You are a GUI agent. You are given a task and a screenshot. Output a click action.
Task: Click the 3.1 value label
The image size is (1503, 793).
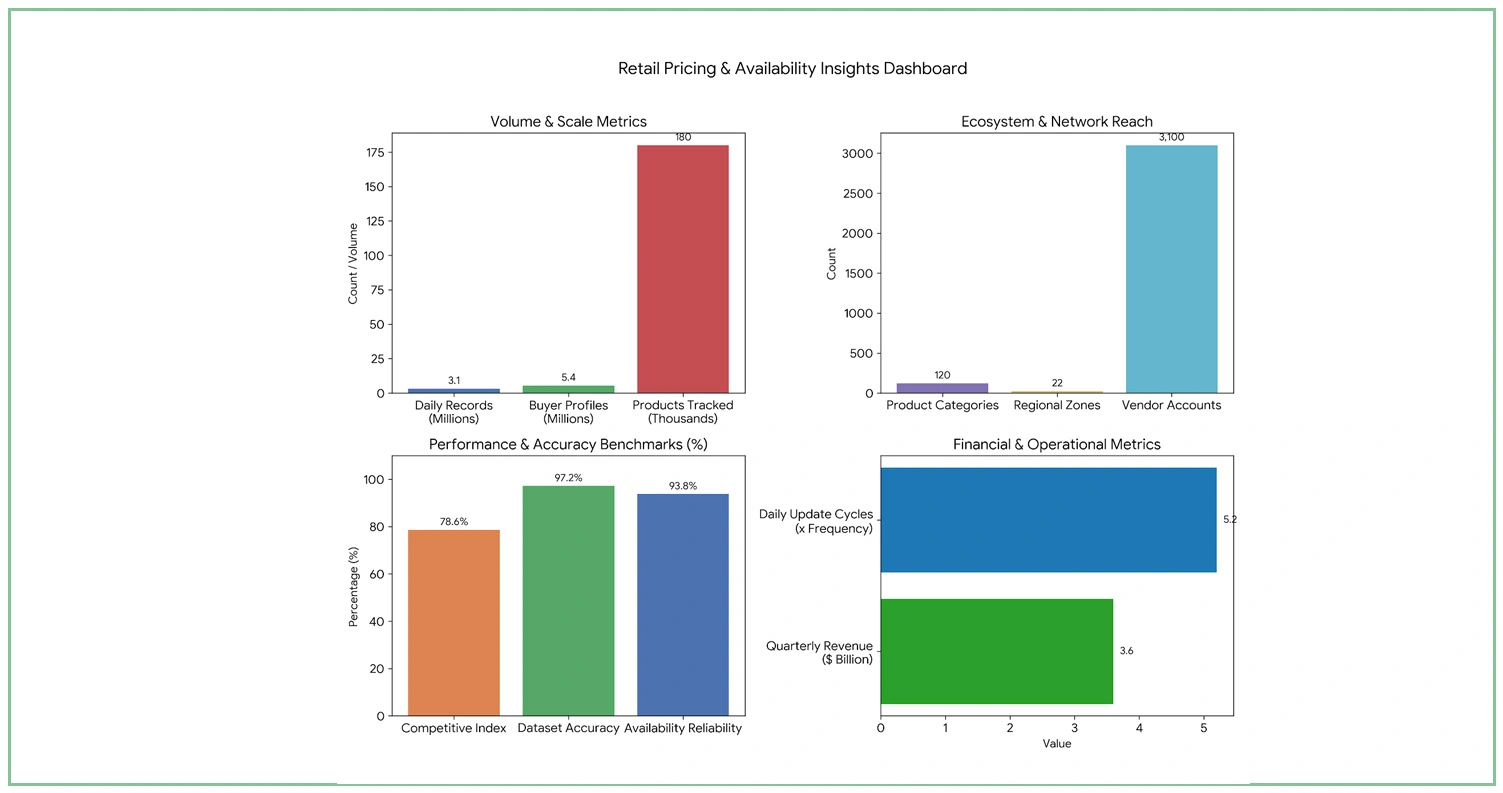click(454, 380)
